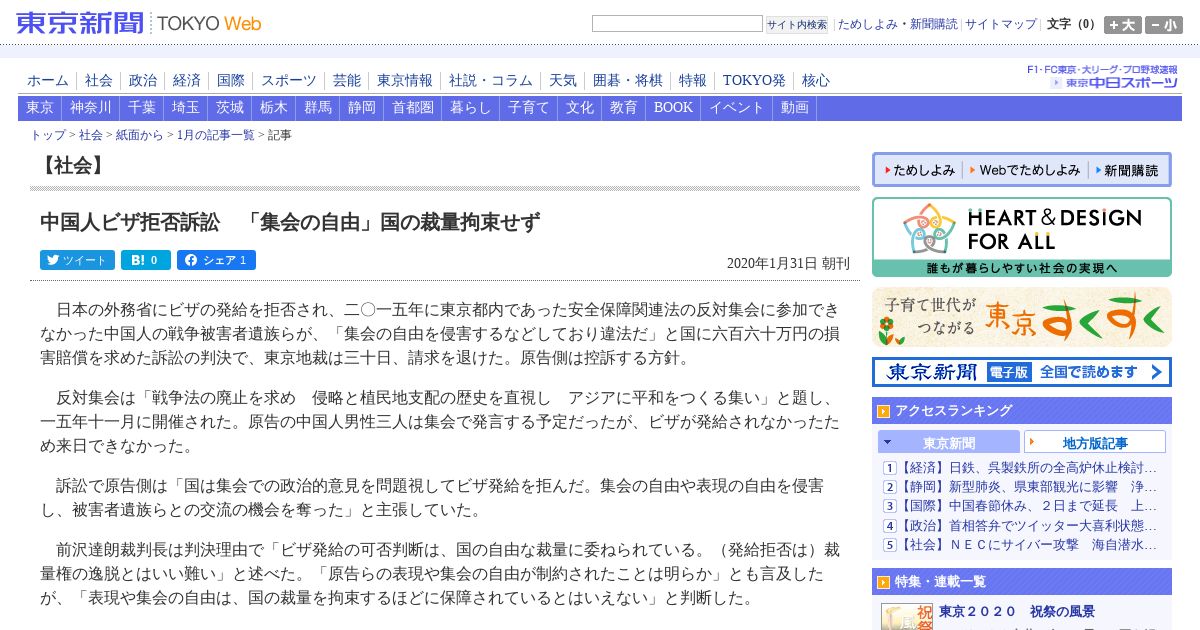Screen dimensions: 1200x630
Task: Click Webでためしよみ in subscription box
Action: pos(1024,170)
